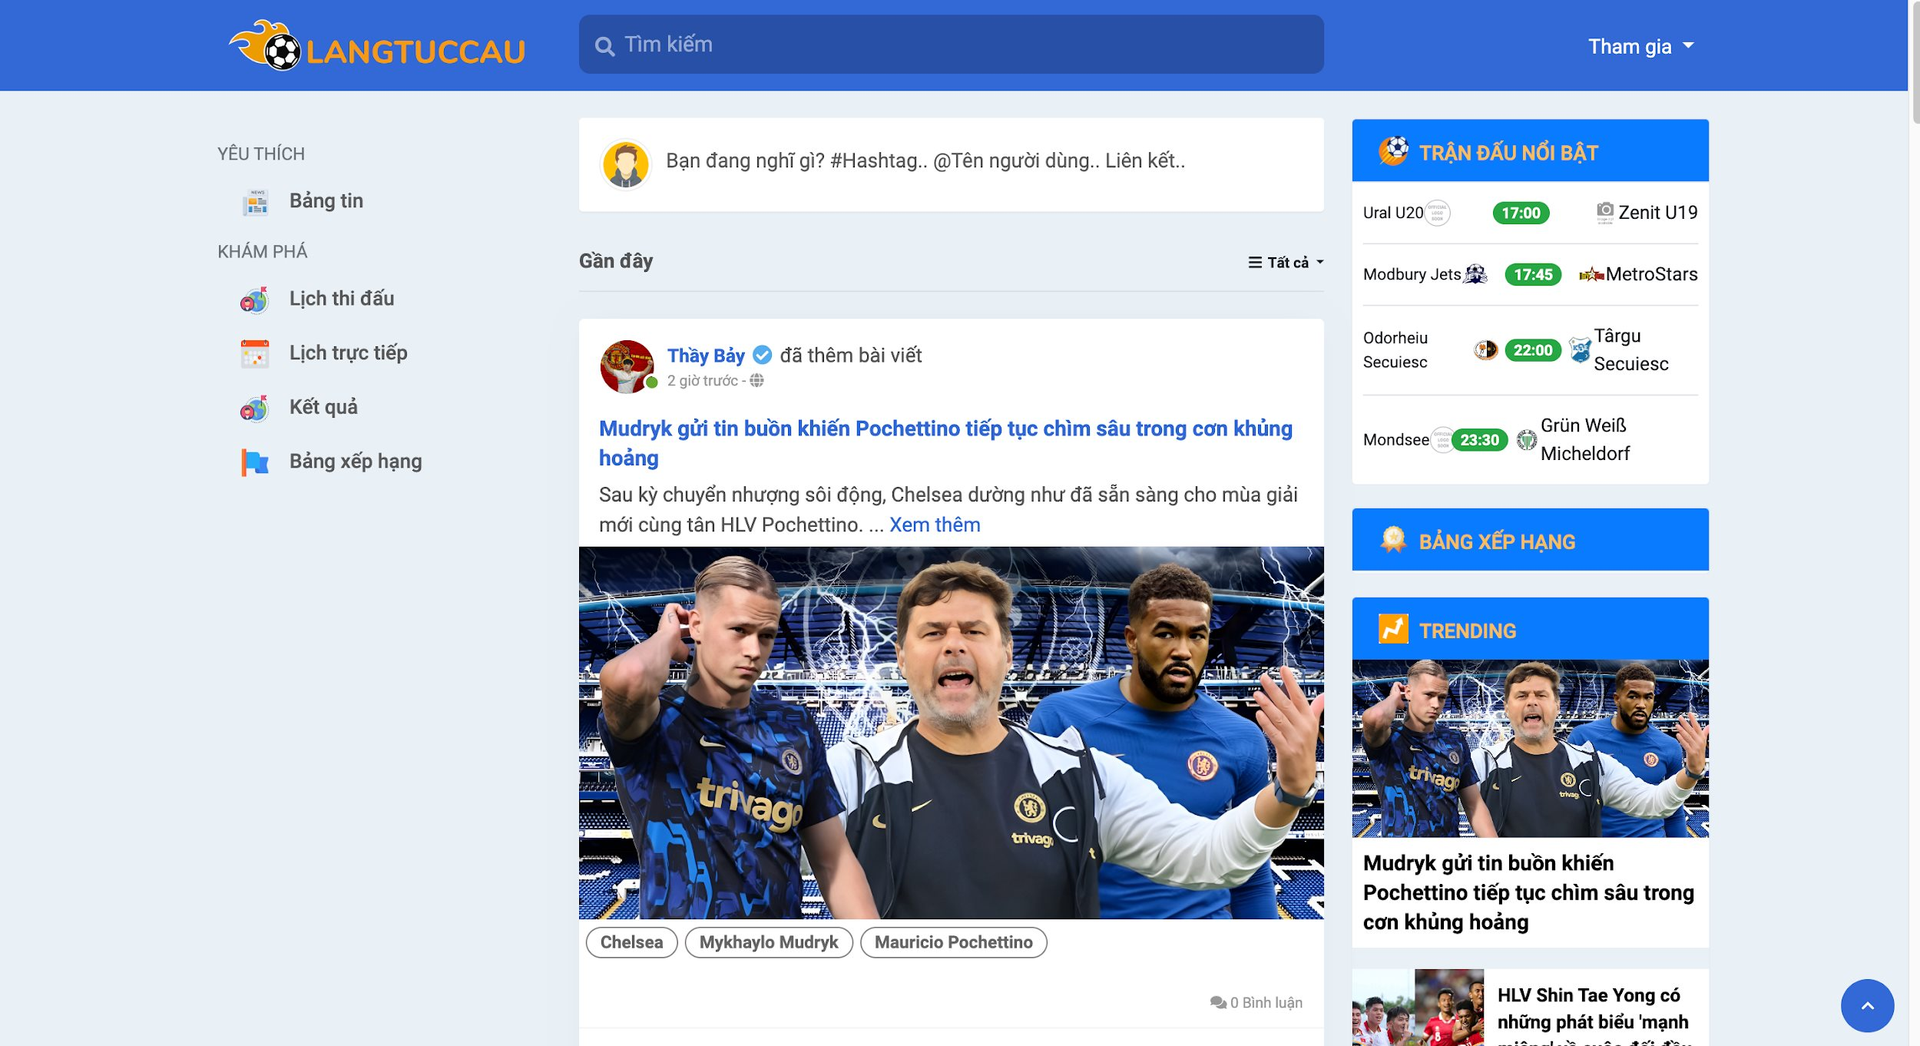Viewport: 1920px width, 1046px height.
Task: Open the Tham gia dropdown menu
Action: click(x=1640, y=46)
